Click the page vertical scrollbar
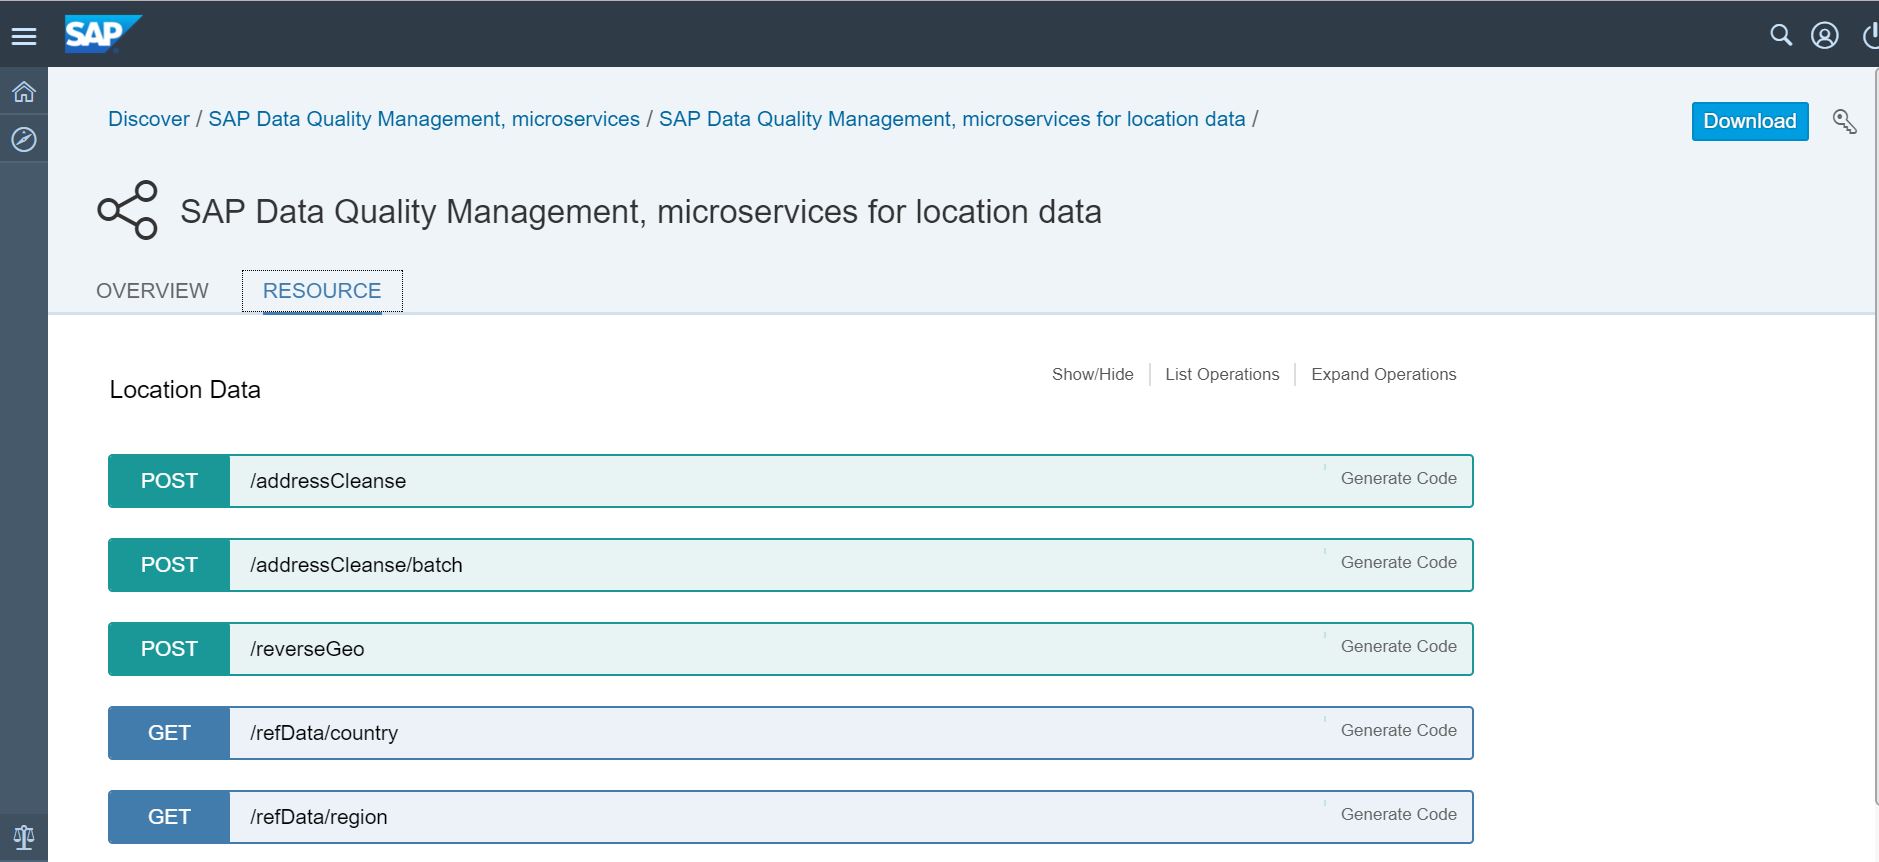Viewport: 1879px width, 862px height. 1876,435
